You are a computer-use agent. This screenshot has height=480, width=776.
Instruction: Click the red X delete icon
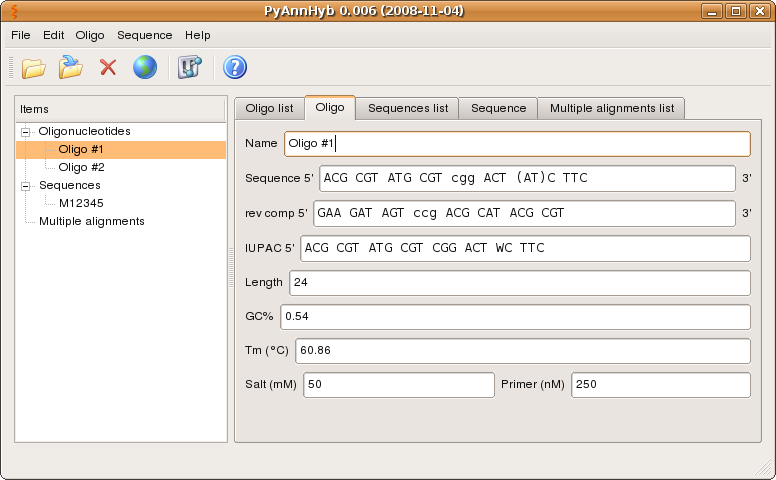pos(108,67)
